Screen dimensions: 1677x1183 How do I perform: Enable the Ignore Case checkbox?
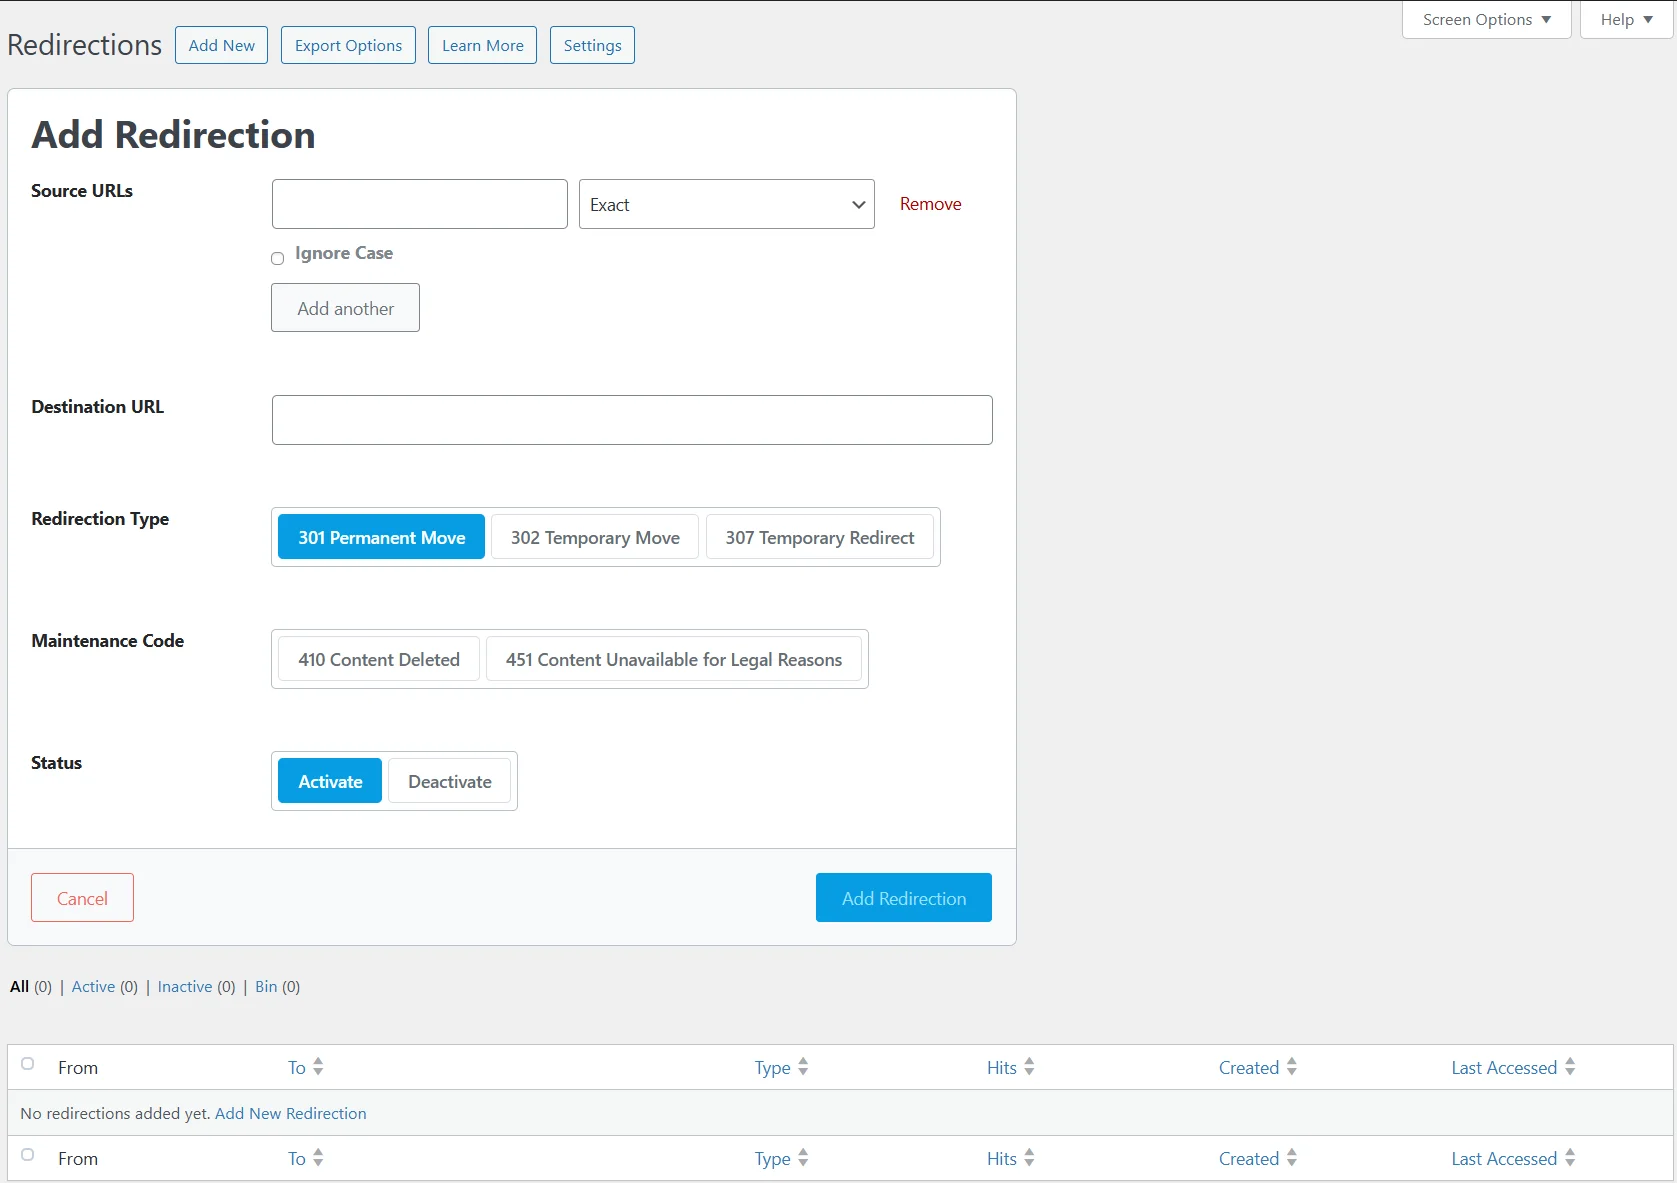pyautogui.click(x=278, y=258)
